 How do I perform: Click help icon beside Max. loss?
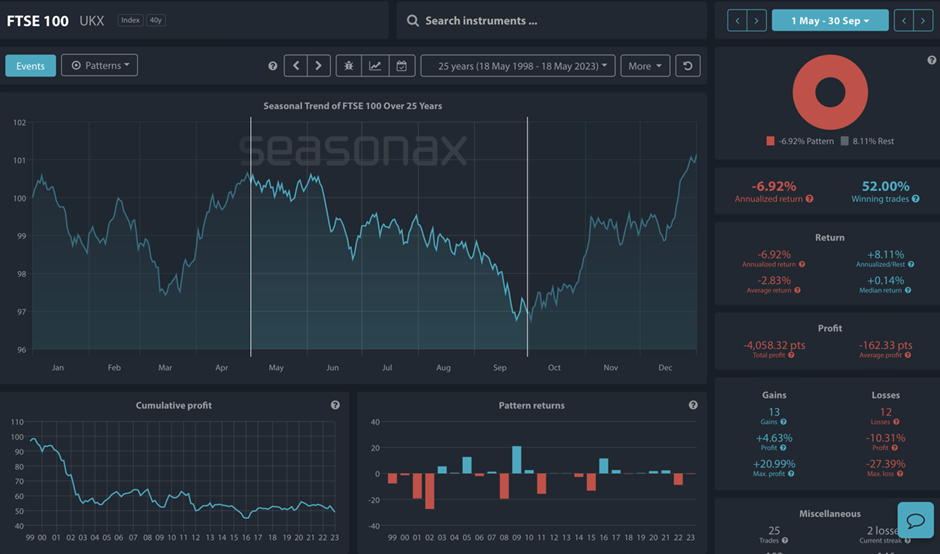(900, 474)
